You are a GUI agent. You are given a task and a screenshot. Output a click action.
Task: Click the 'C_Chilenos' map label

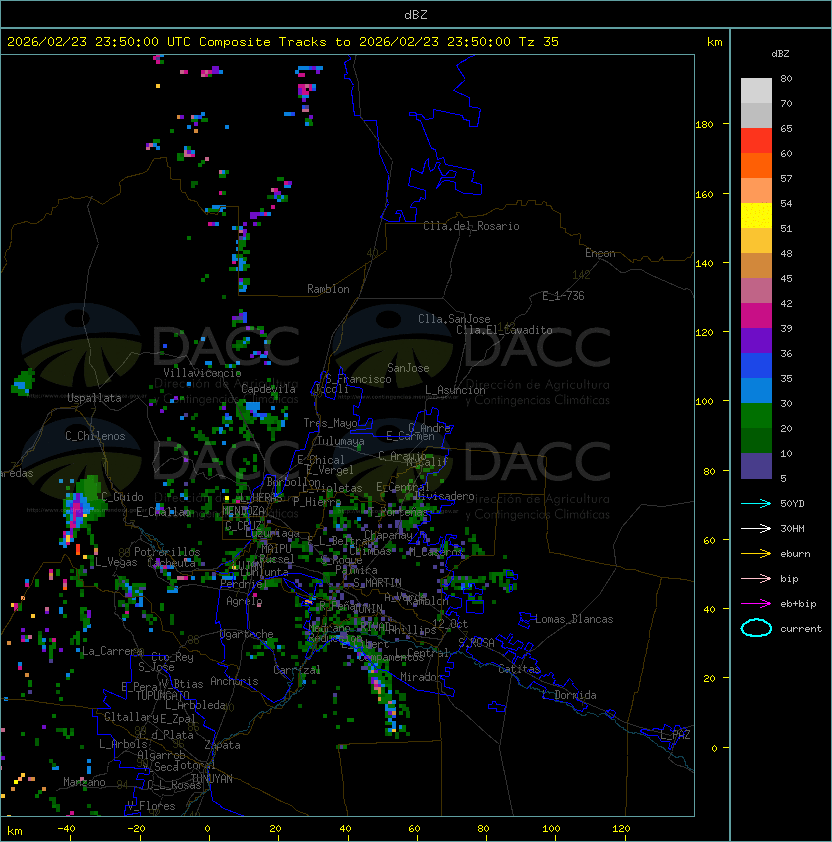[x=95, y=436]
